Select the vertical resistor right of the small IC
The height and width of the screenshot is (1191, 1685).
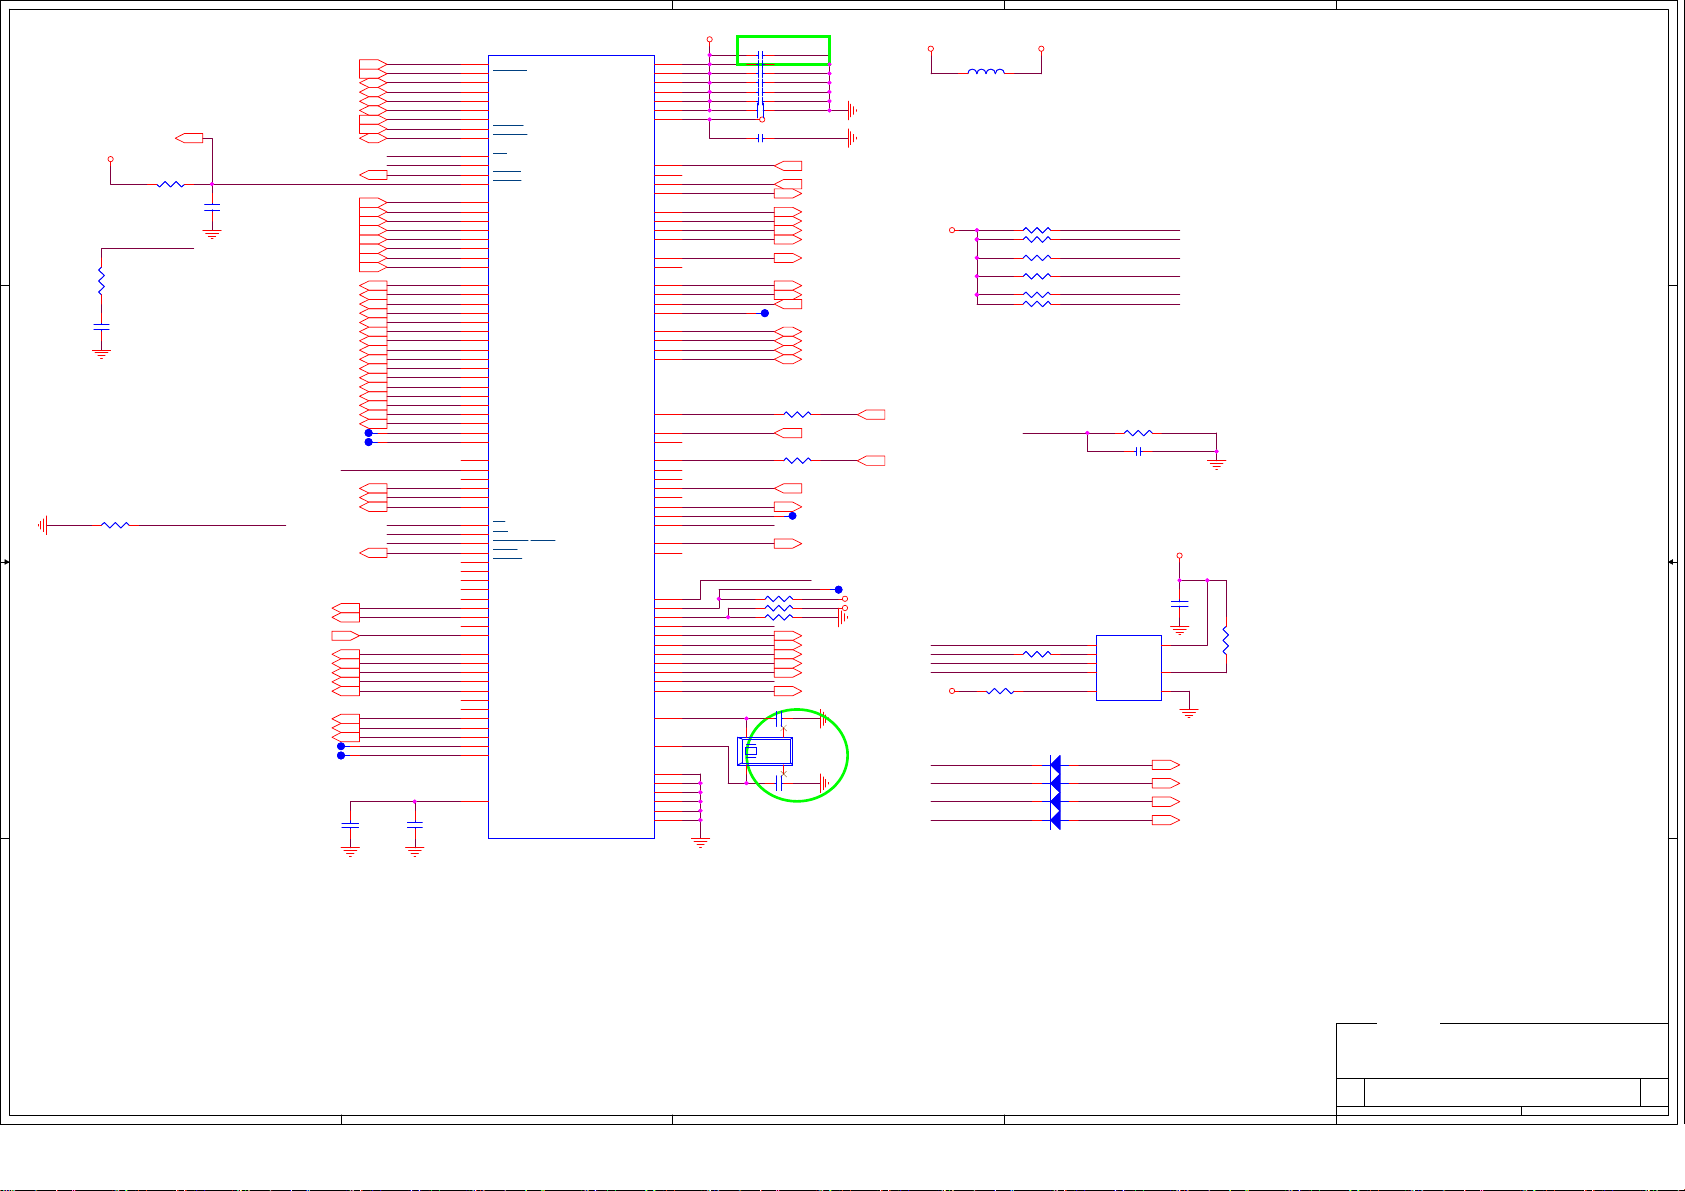(x=1226, y=639)
